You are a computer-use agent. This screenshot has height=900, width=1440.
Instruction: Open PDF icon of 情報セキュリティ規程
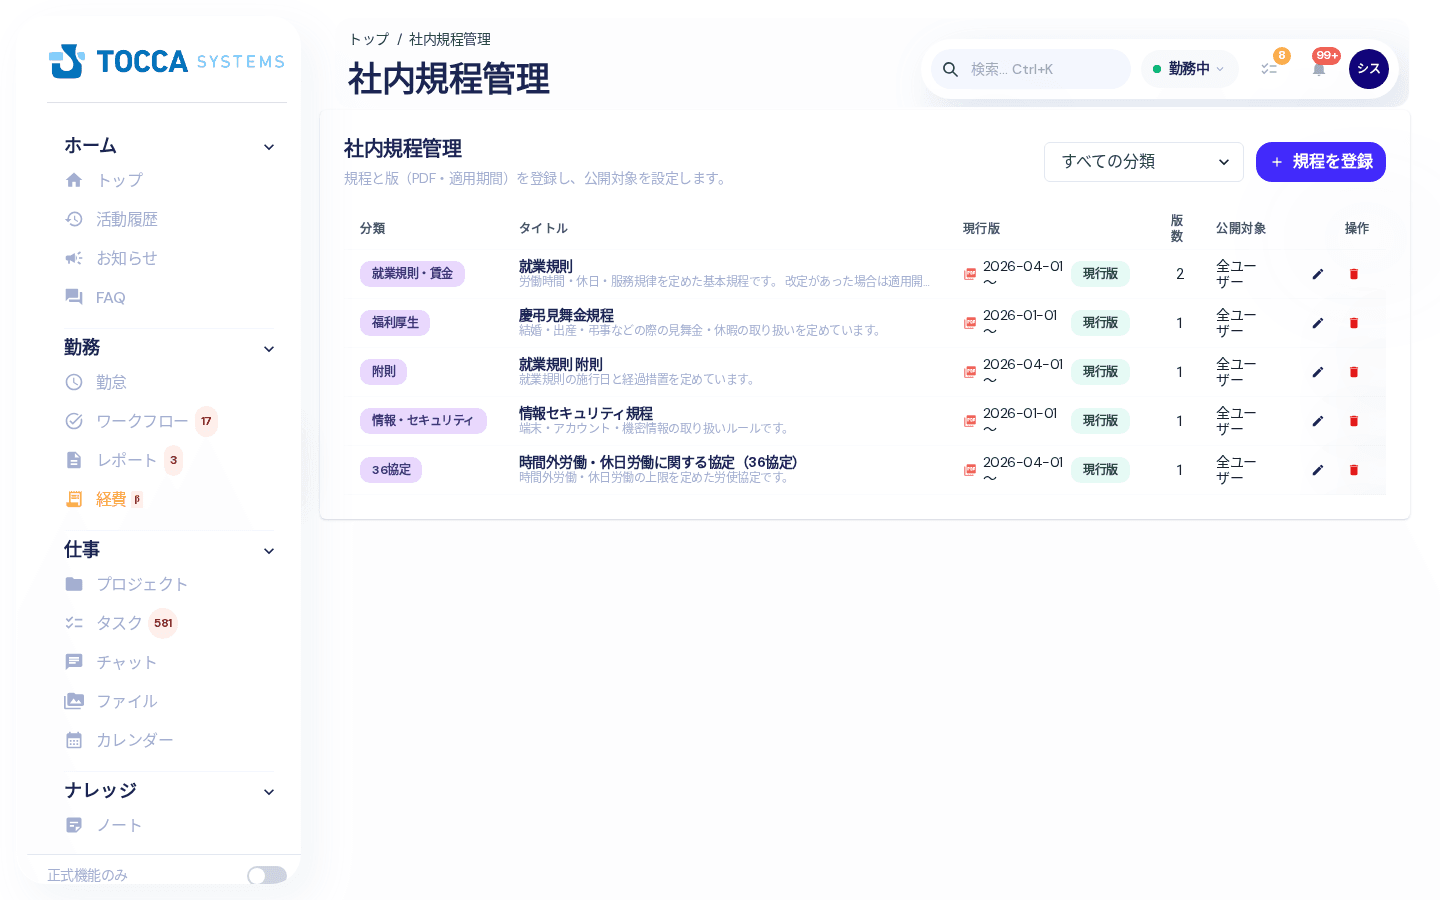(x=970, y=421)
